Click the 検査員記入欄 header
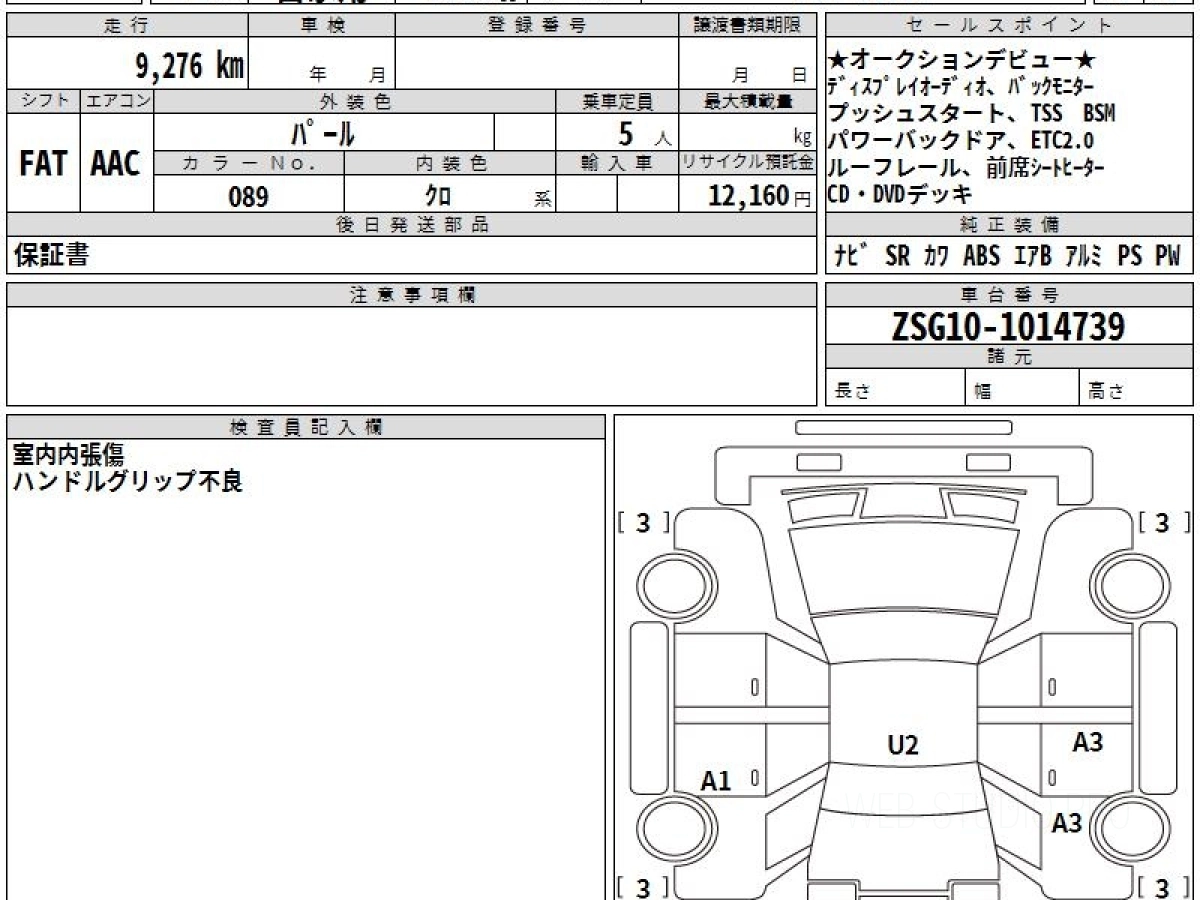This screenshot has width=1200, height=900. click(x=306, y=427)
